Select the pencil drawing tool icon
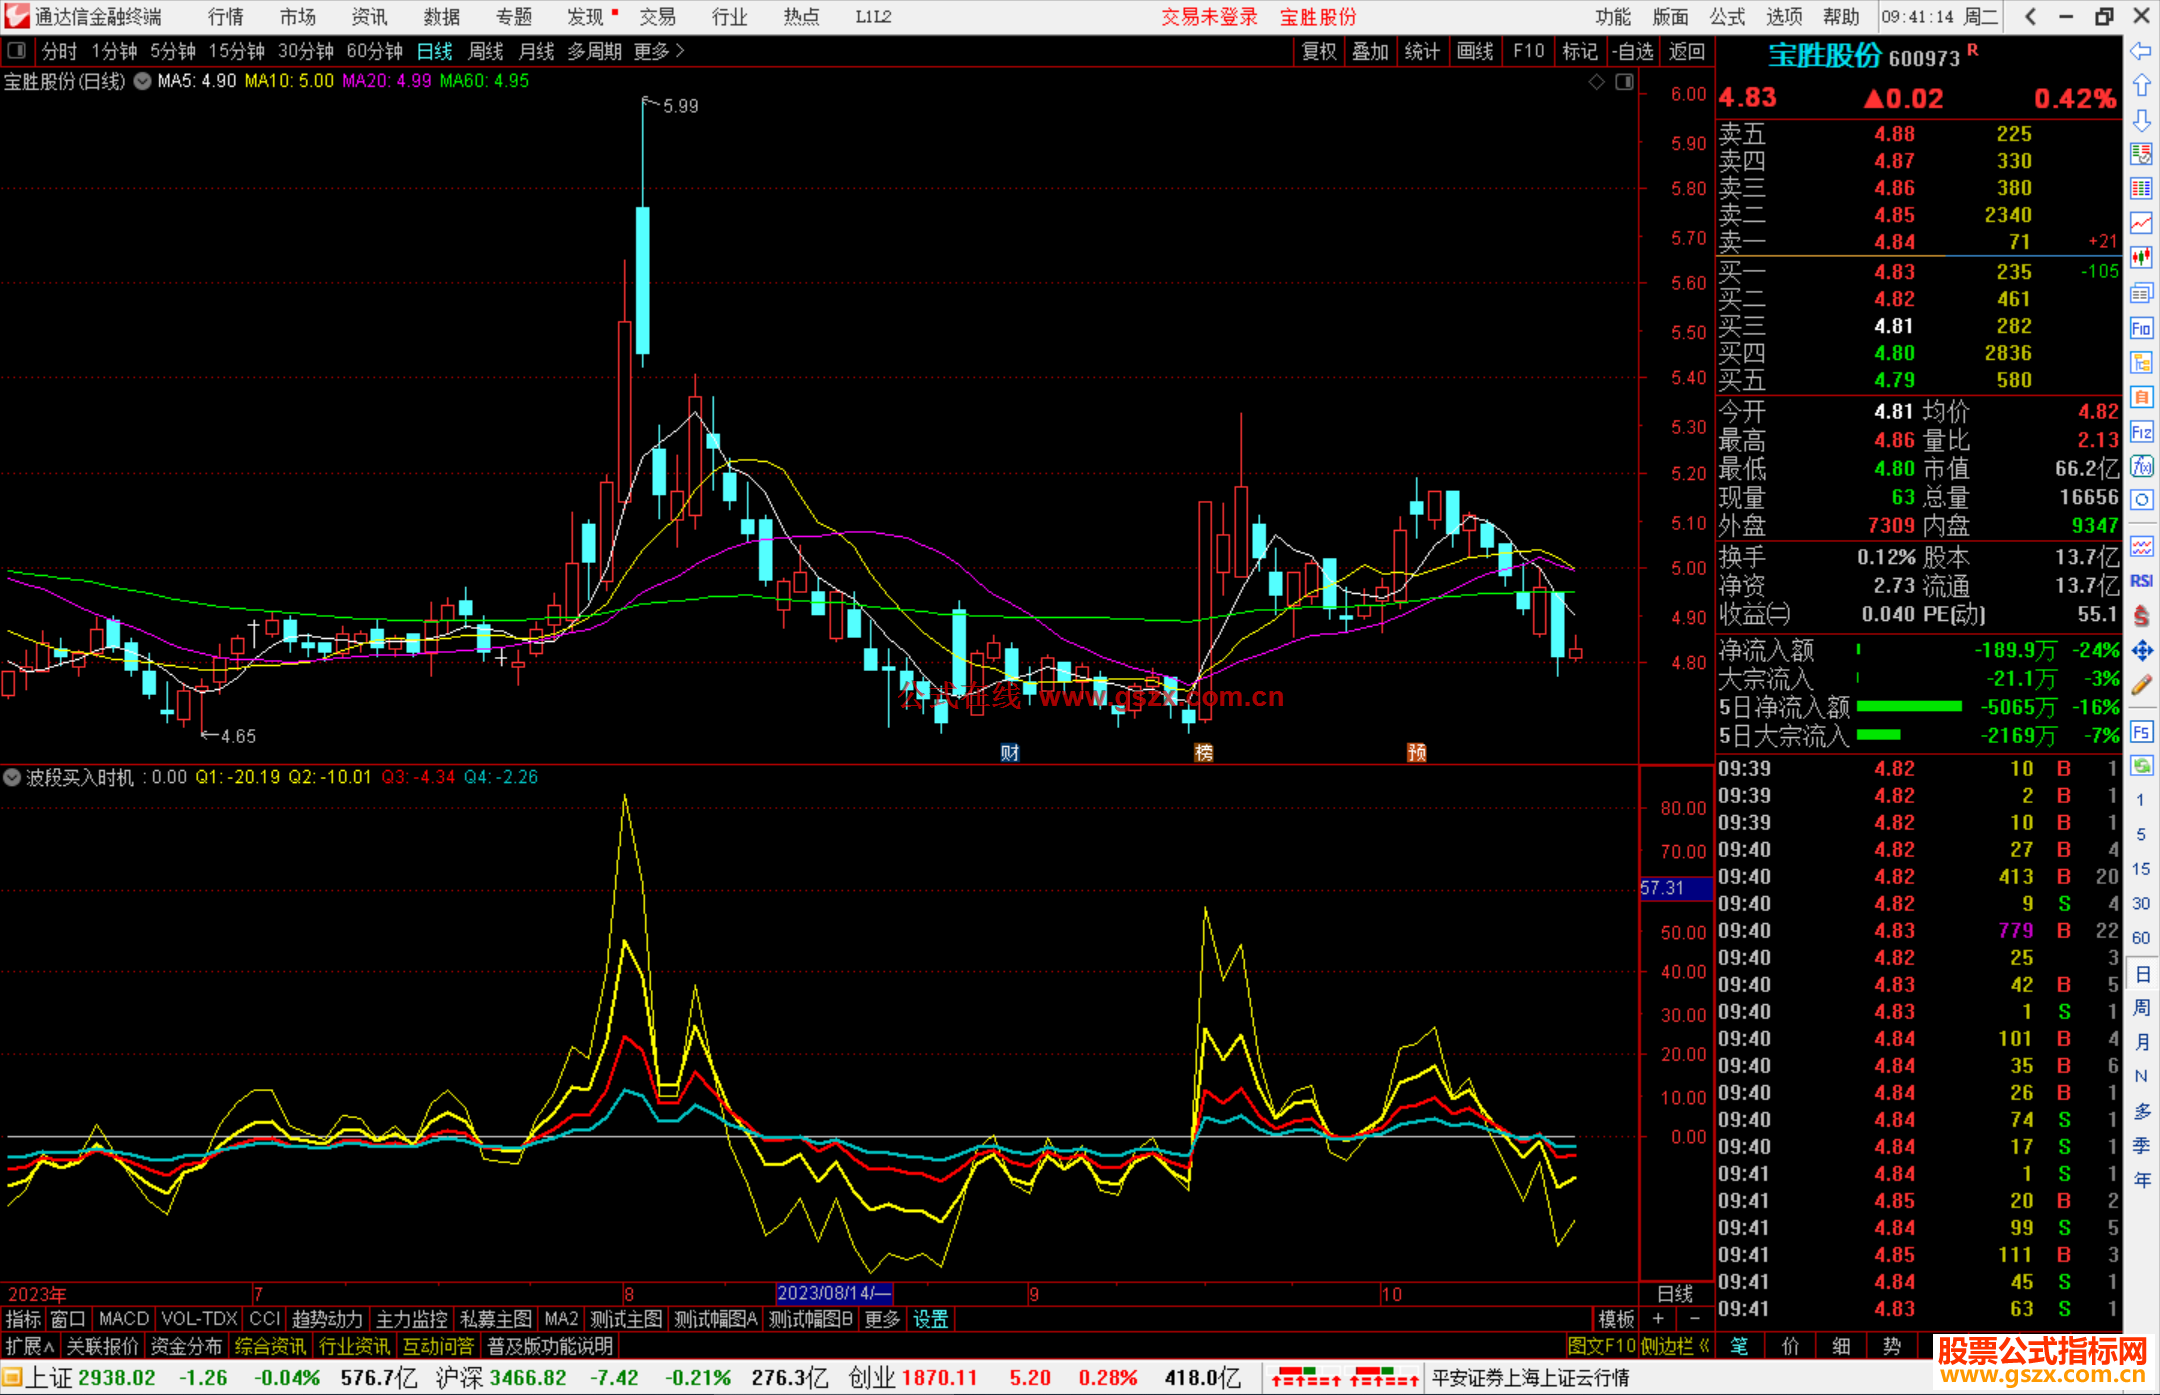Screen dimensions: 2160x1395 pyautogui.click(x=2141, y=685)
